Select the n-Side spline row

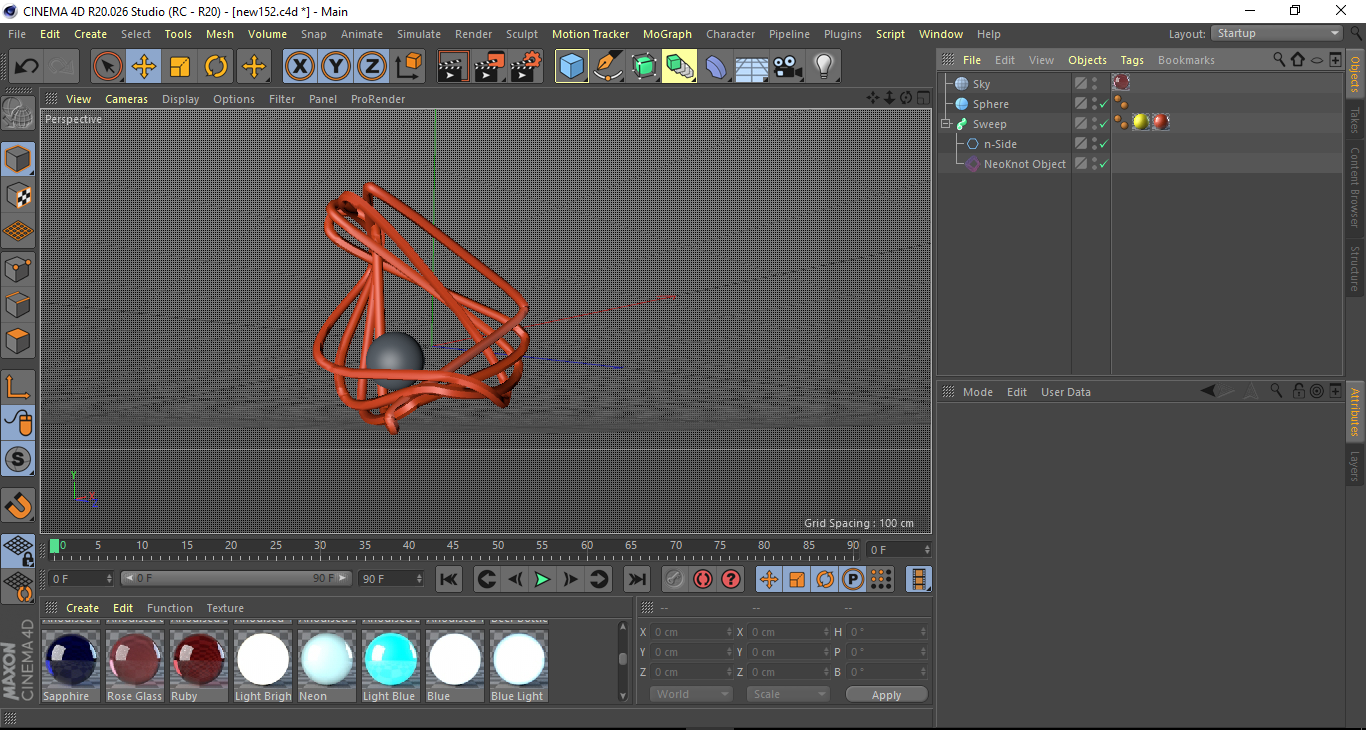1000,144
